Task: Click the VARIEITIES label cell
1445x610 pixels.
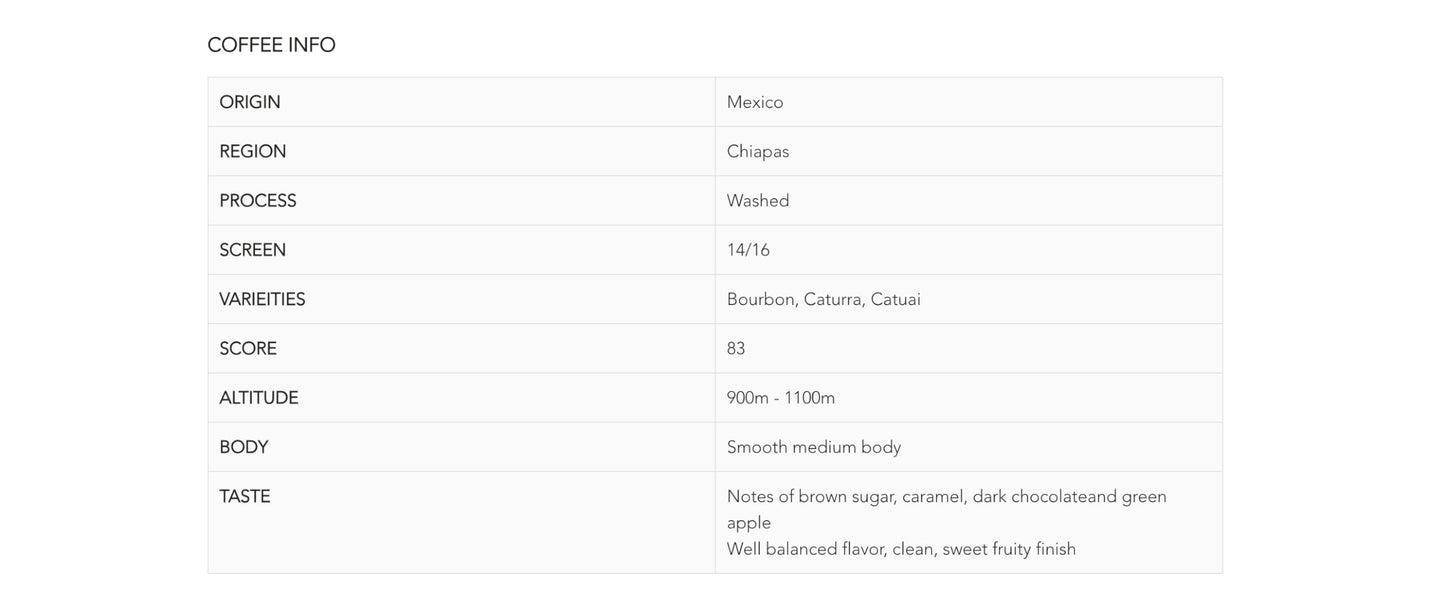Action: click(x=262, y=299)
